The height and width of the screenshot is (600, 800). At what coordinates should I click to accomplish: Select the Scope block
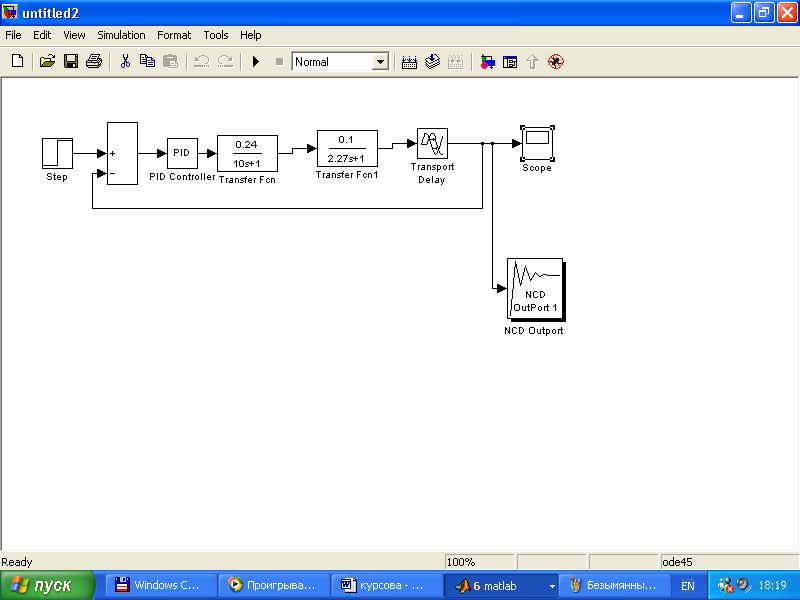[537, 143]
